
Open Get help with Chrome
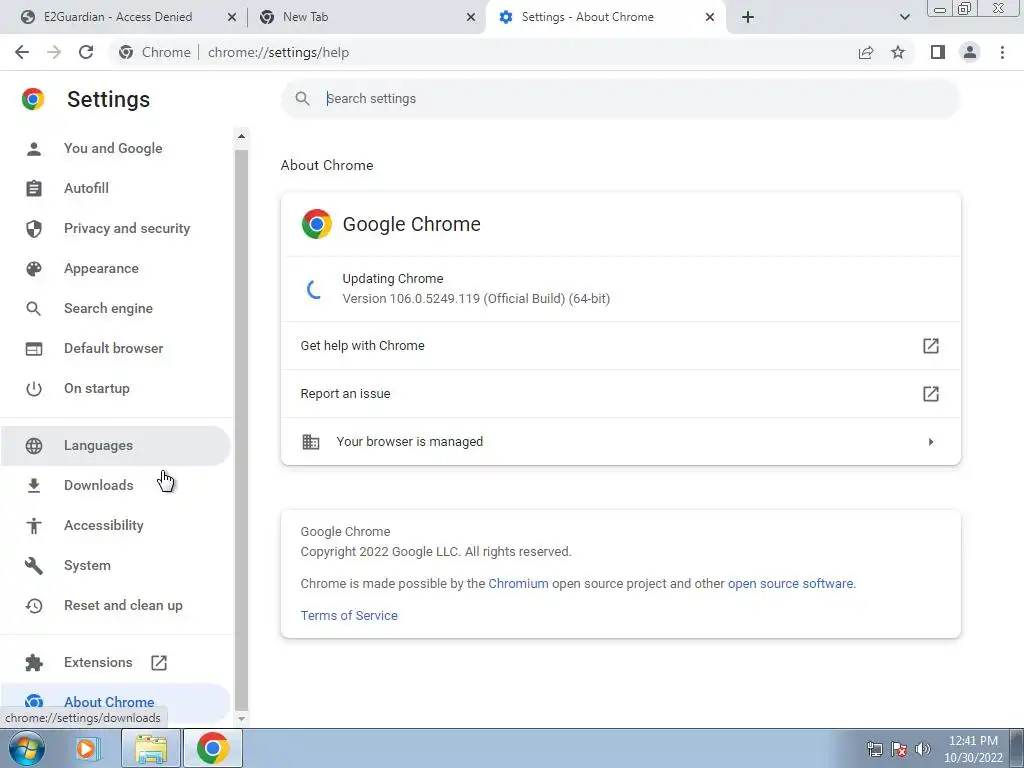(x=620, y=345)
